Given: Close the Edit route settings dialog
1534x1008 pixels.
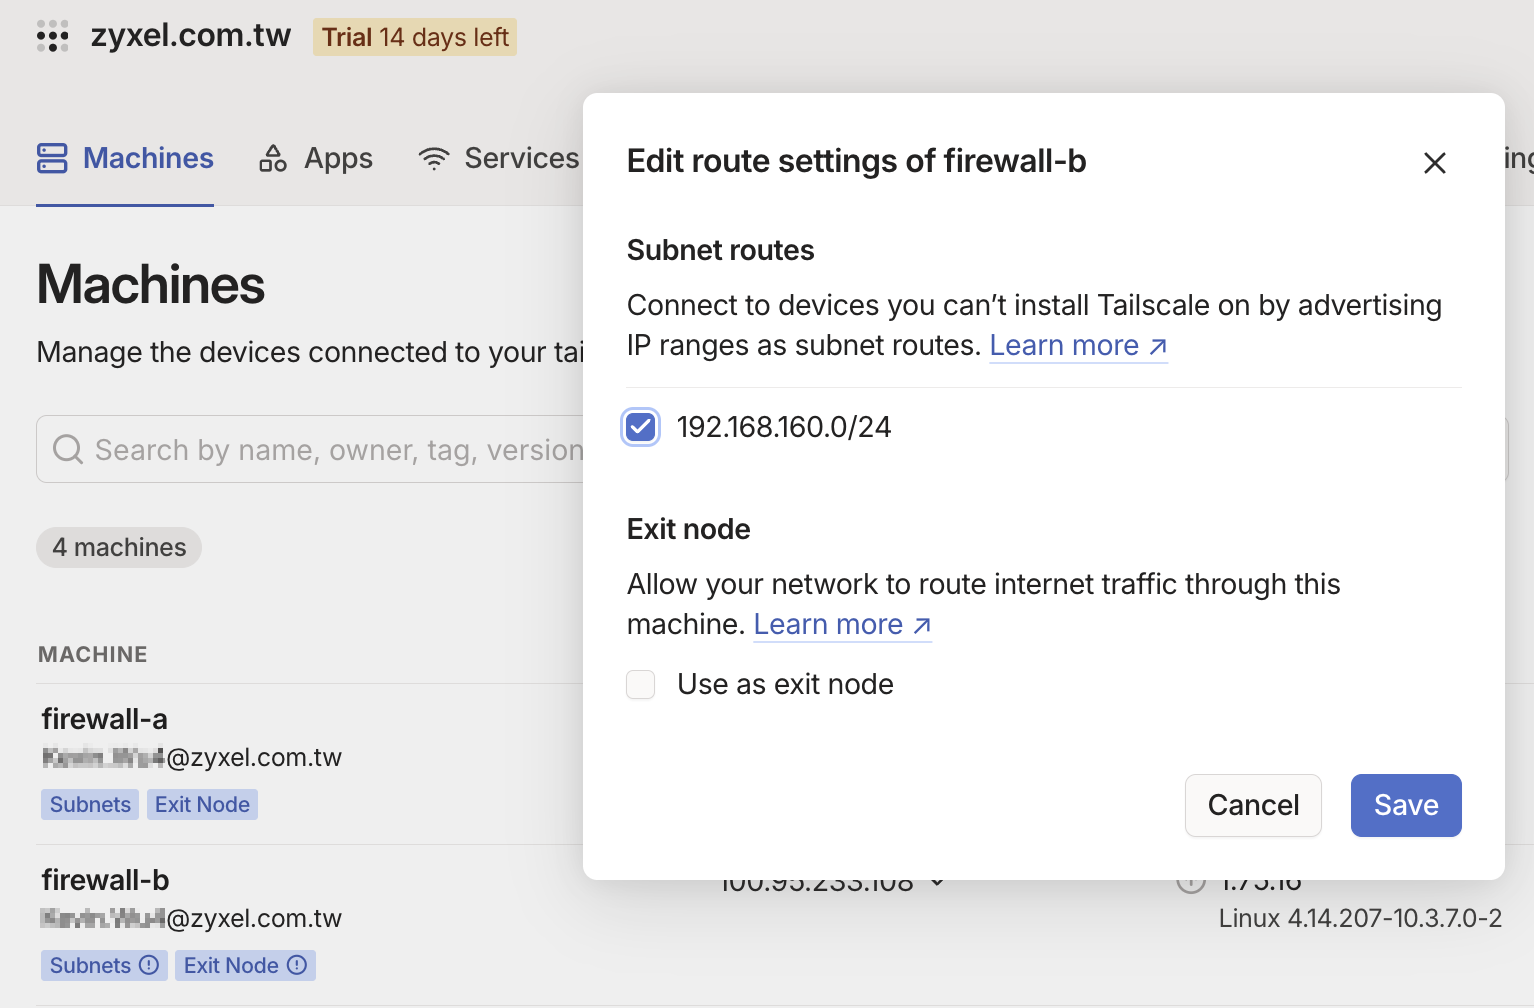Looking at the screenshot, I should coord(1434,162).
